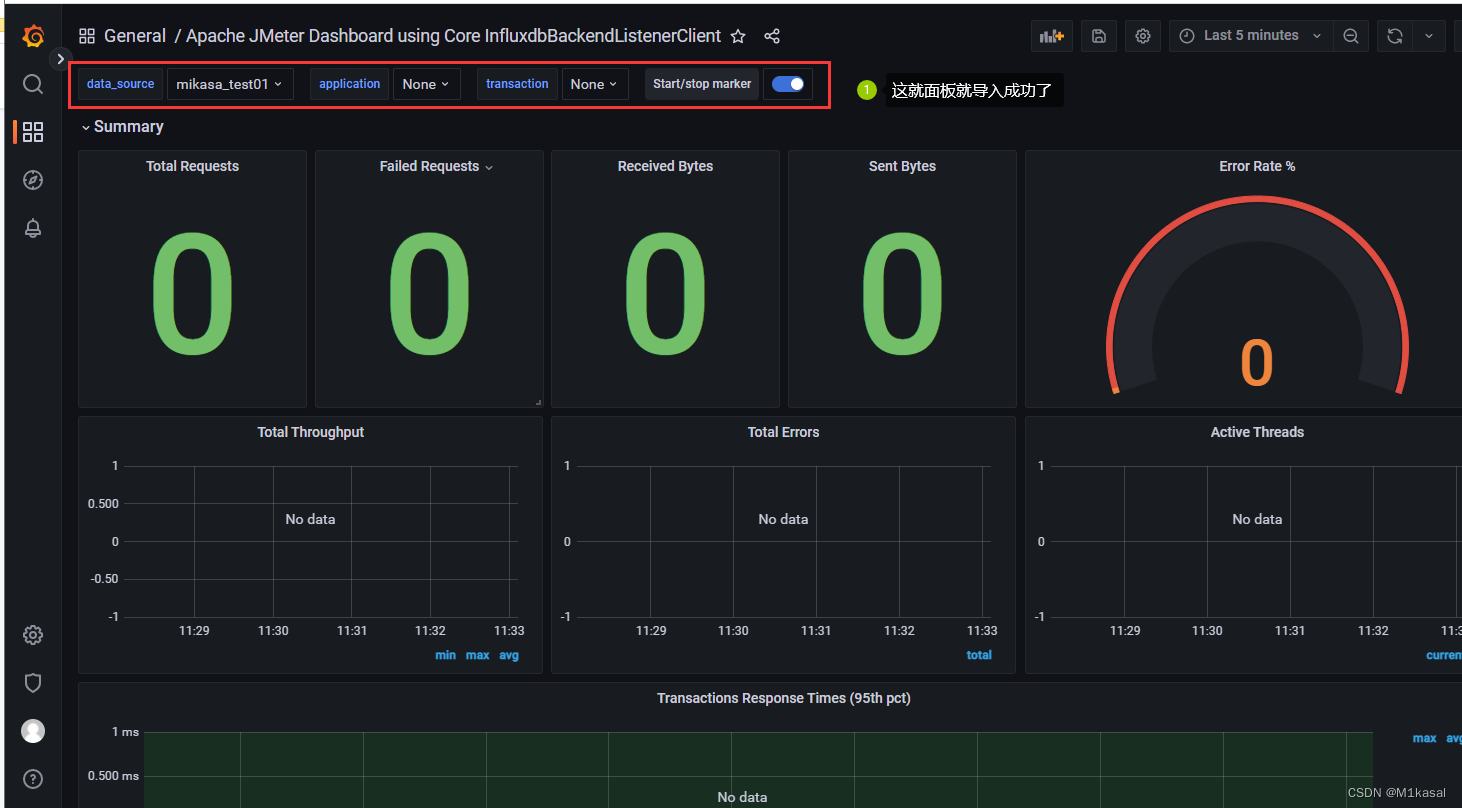The width and height of the screenshot is (1462, 808).
Task: Open the Server Admin shield icon
Action: click(x=33, y=683)
